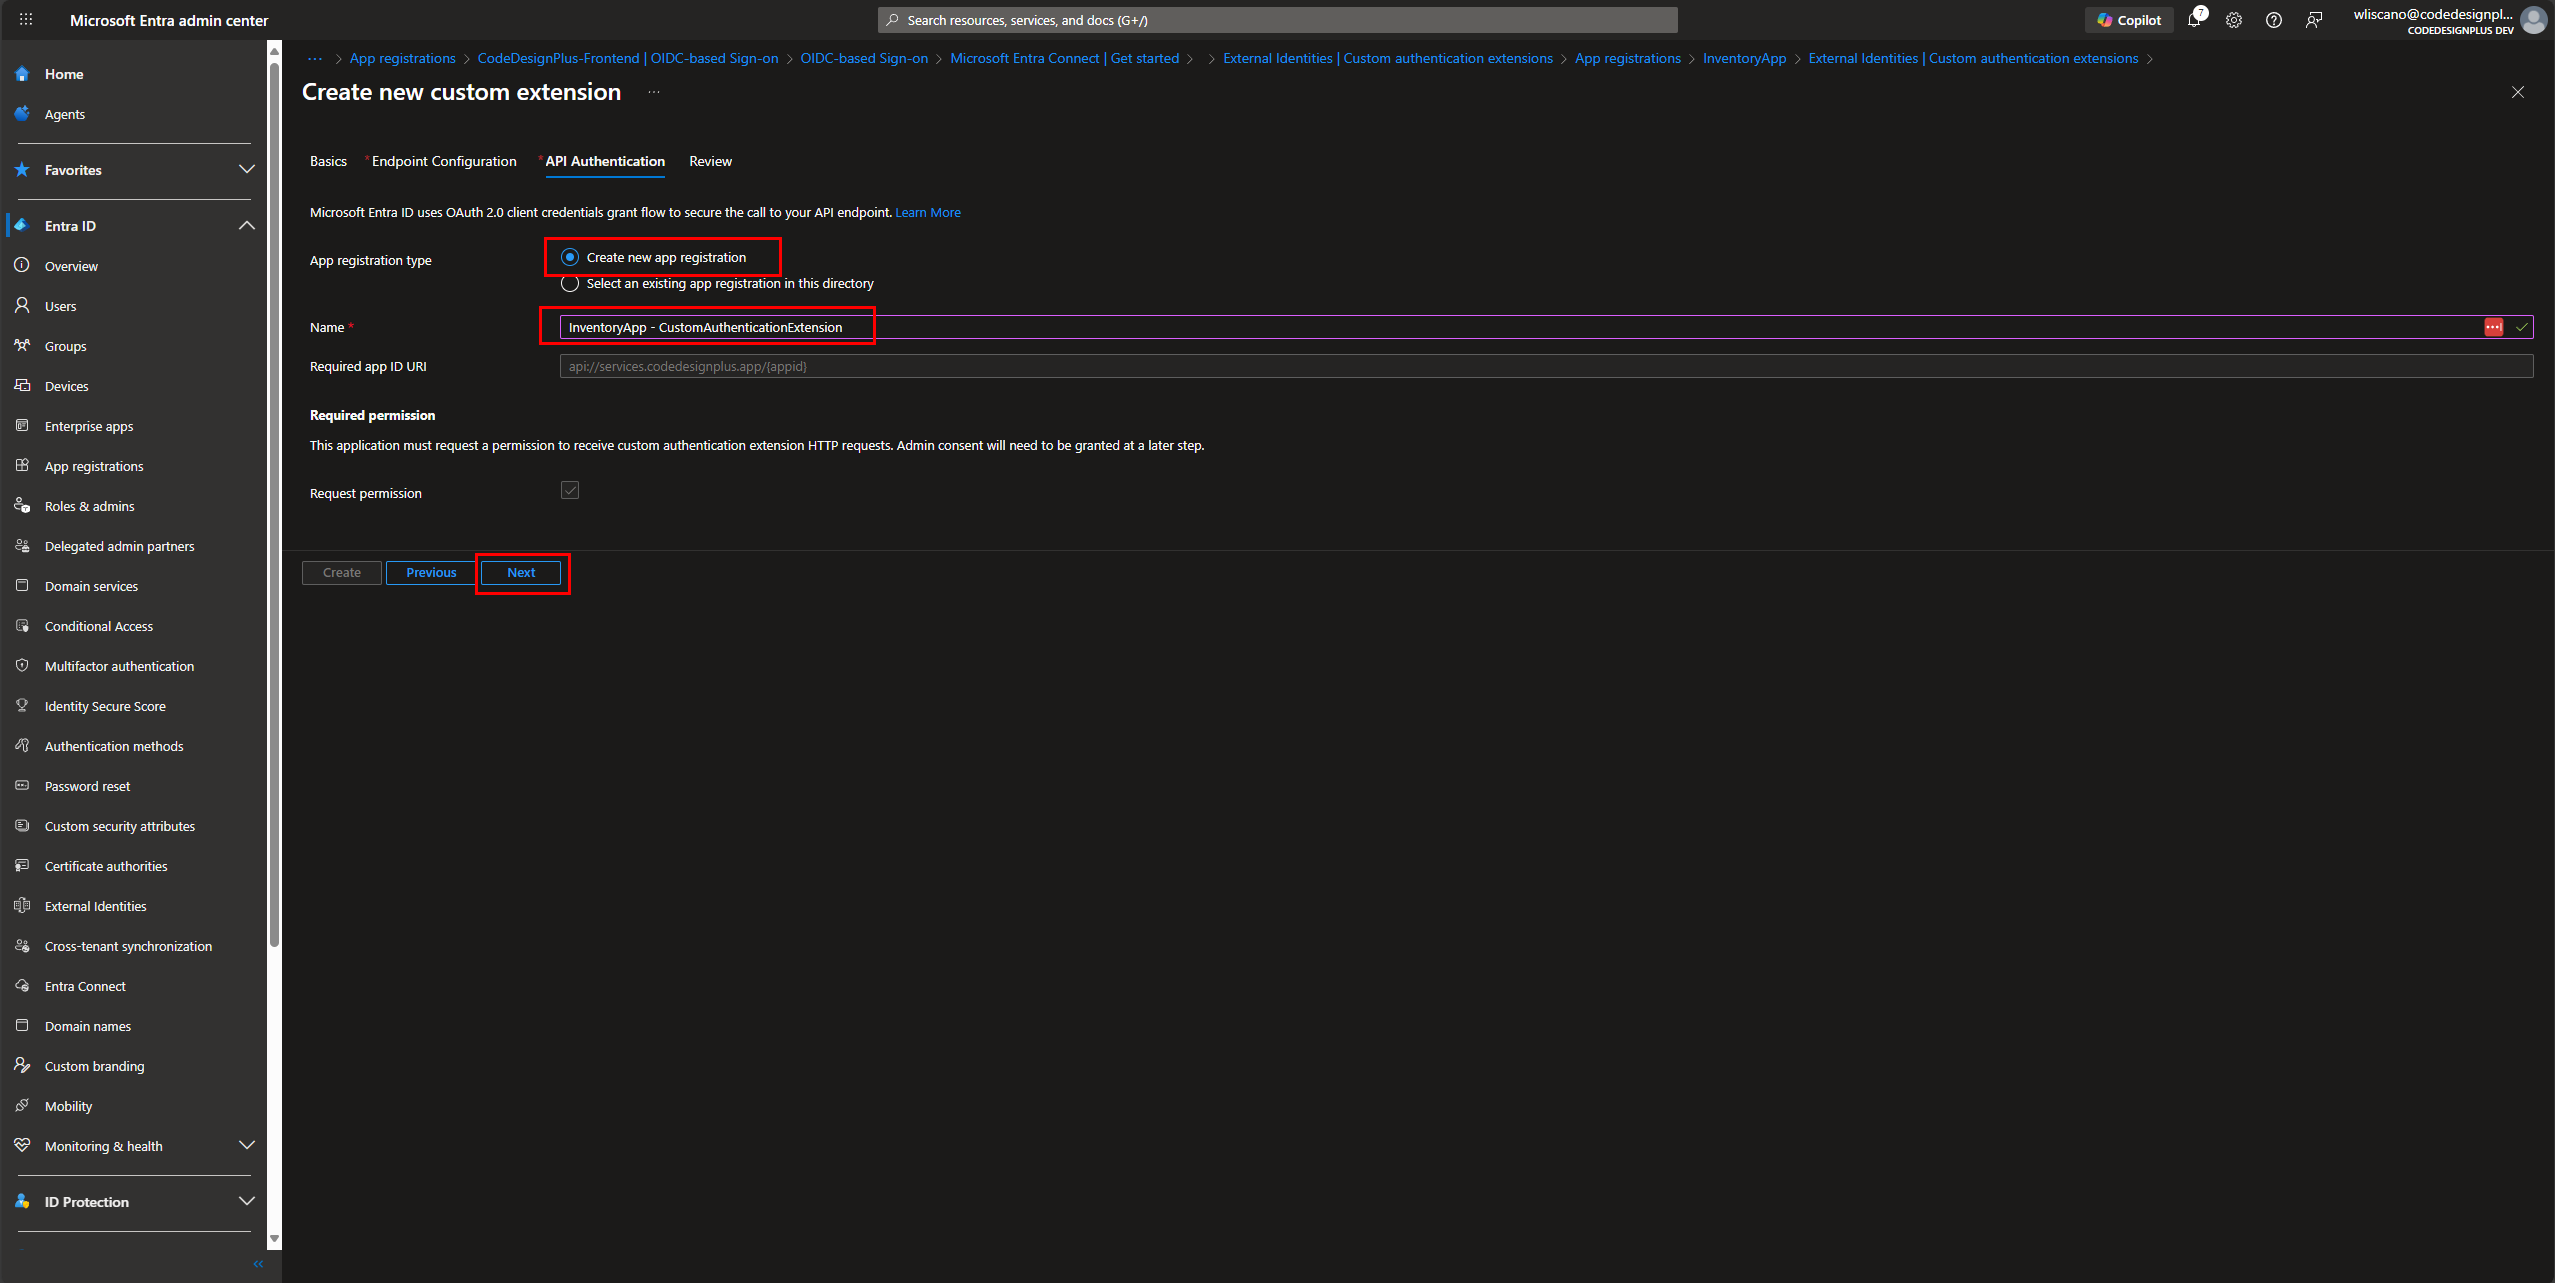
Task: Open more options ellipsis beside page title
Action: (x=654, y=92)
